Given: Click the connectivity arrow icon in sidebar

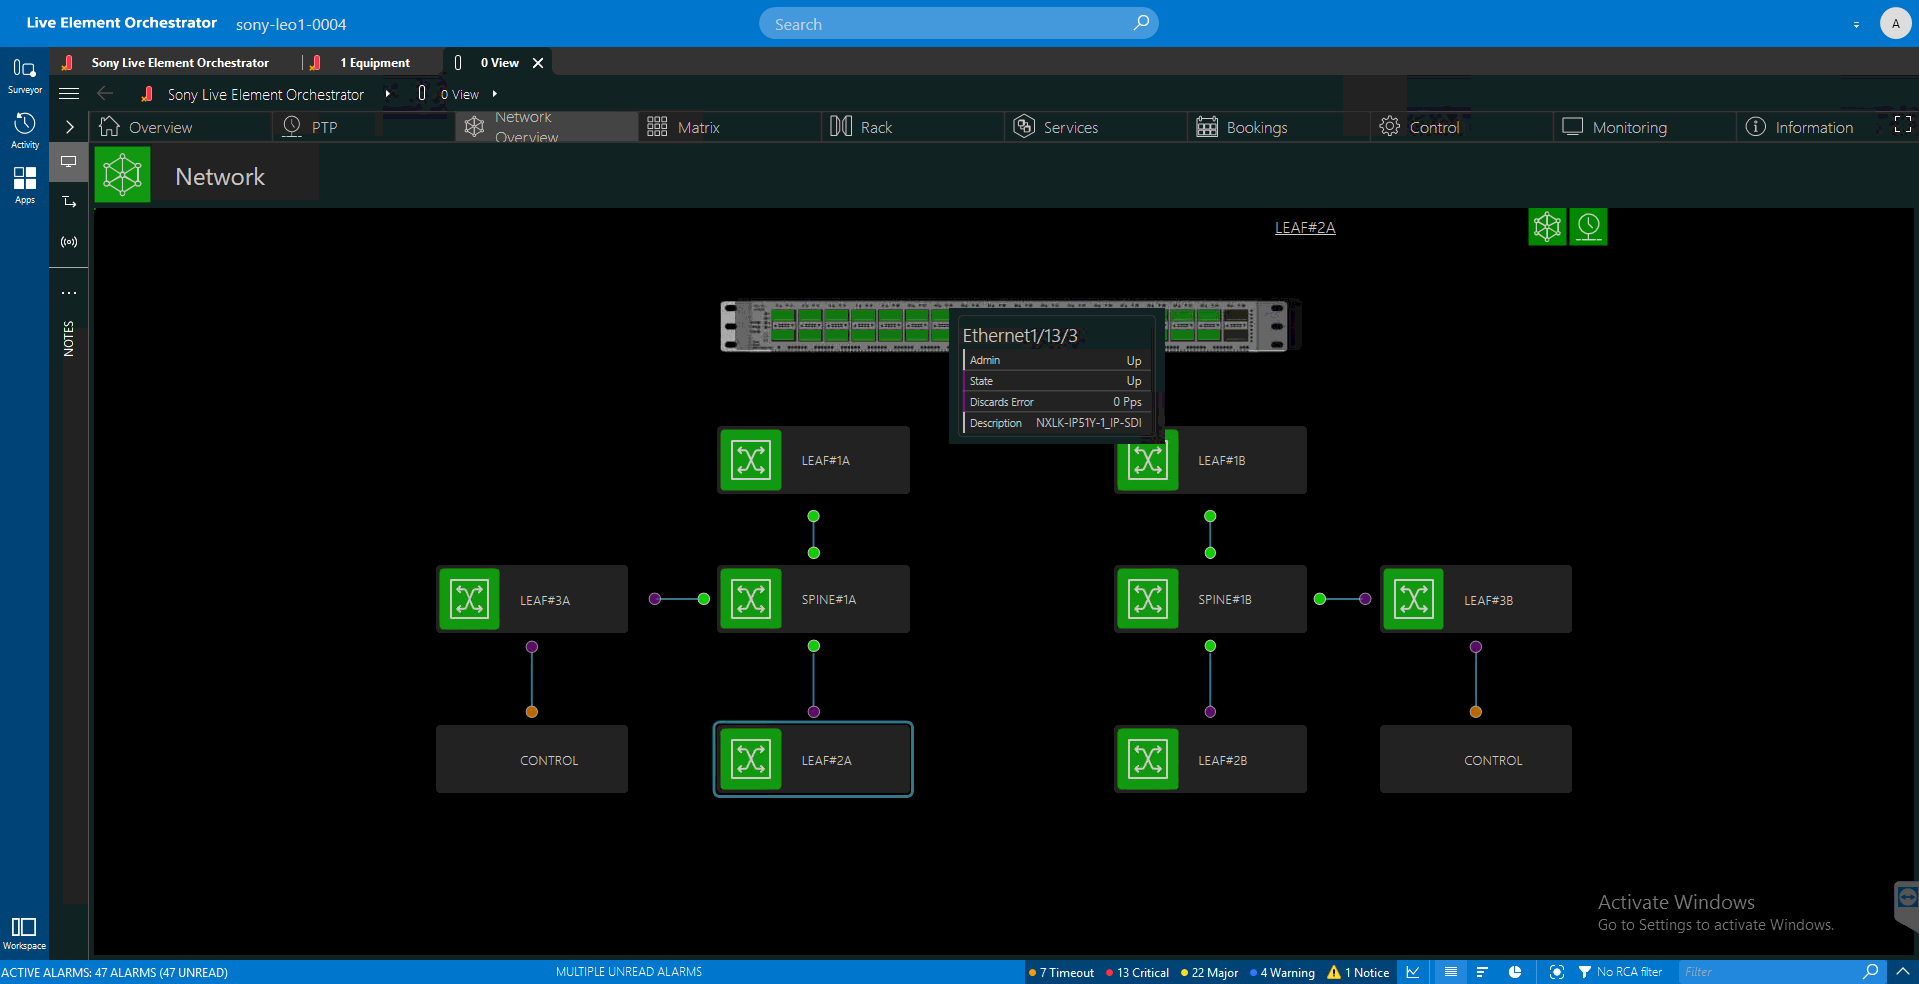Looking at the screenshot, I should click(x=69, y=202).
